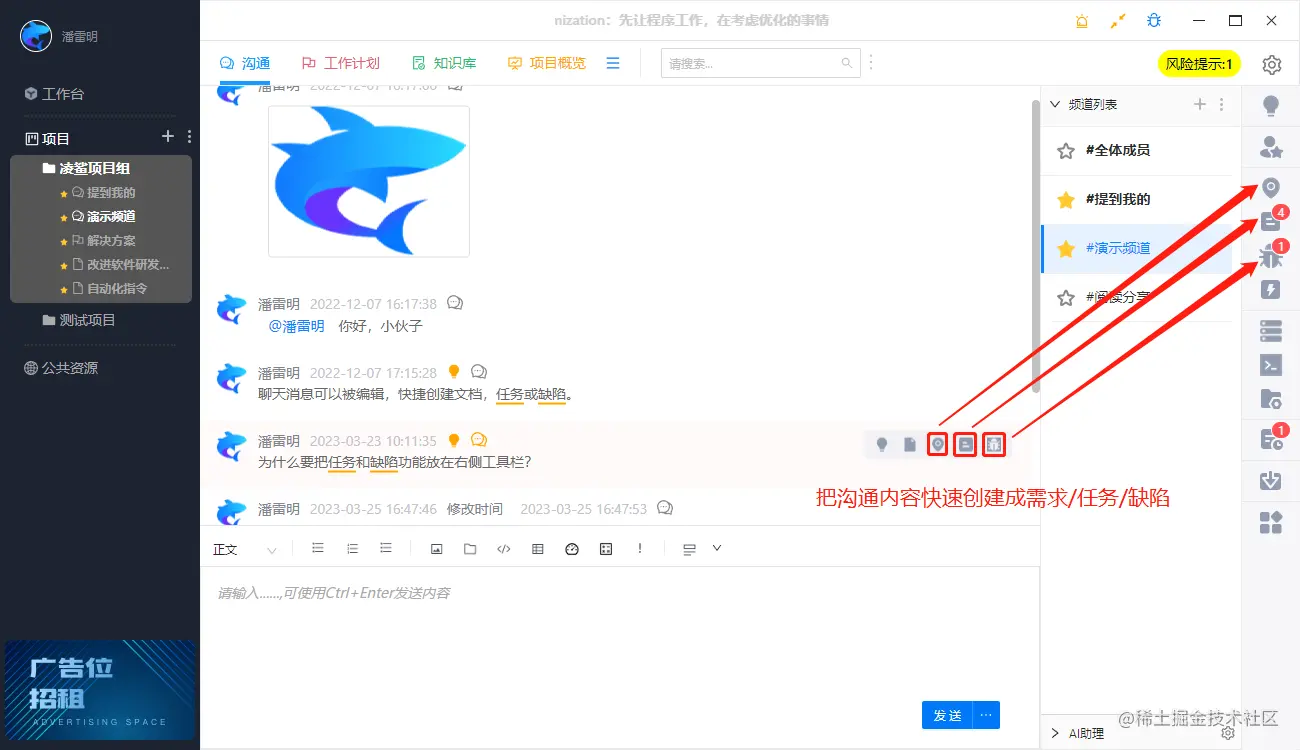Click the exclamation mark icon in editor toolbar
Screen dimensions: 1300x750
coord(640,549)
